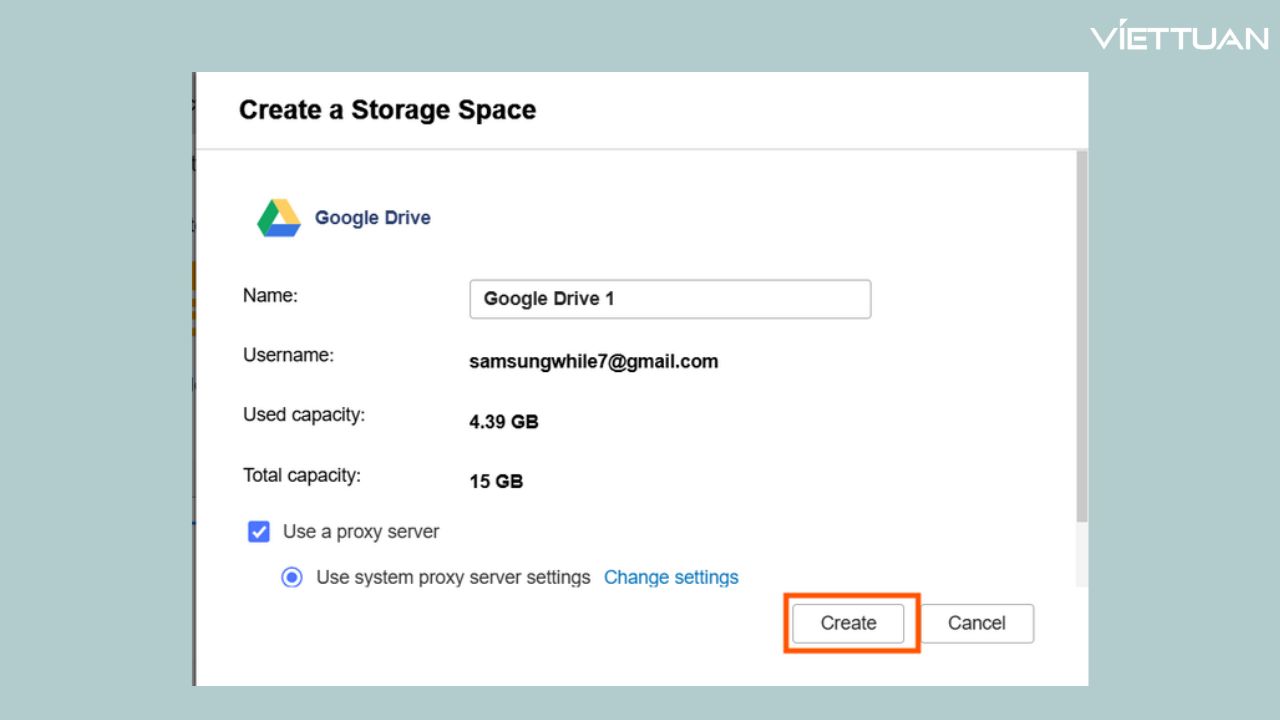Click inside the Name input field

coord(670,298)
